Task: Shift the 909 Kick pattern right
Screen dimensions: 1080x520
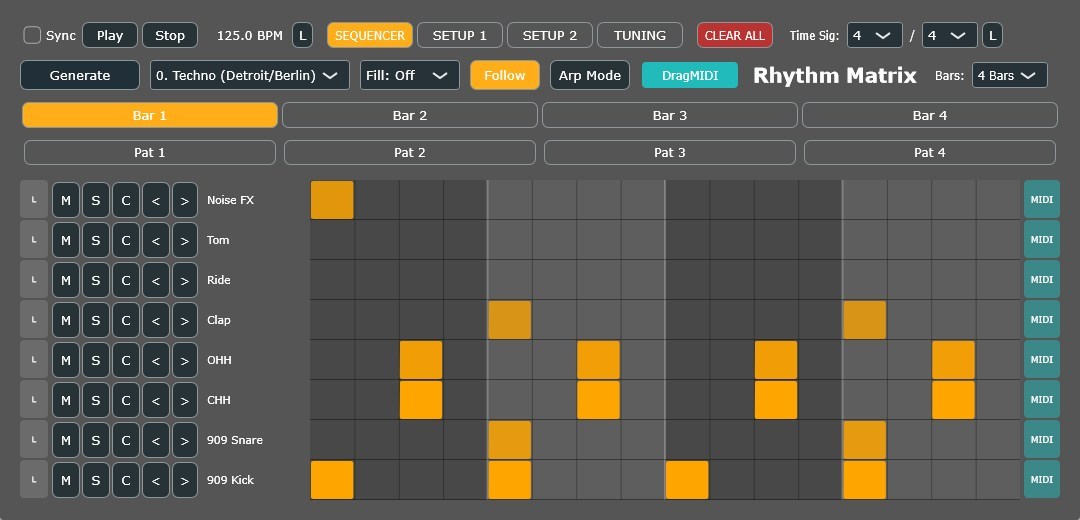Action: [185, 480]
